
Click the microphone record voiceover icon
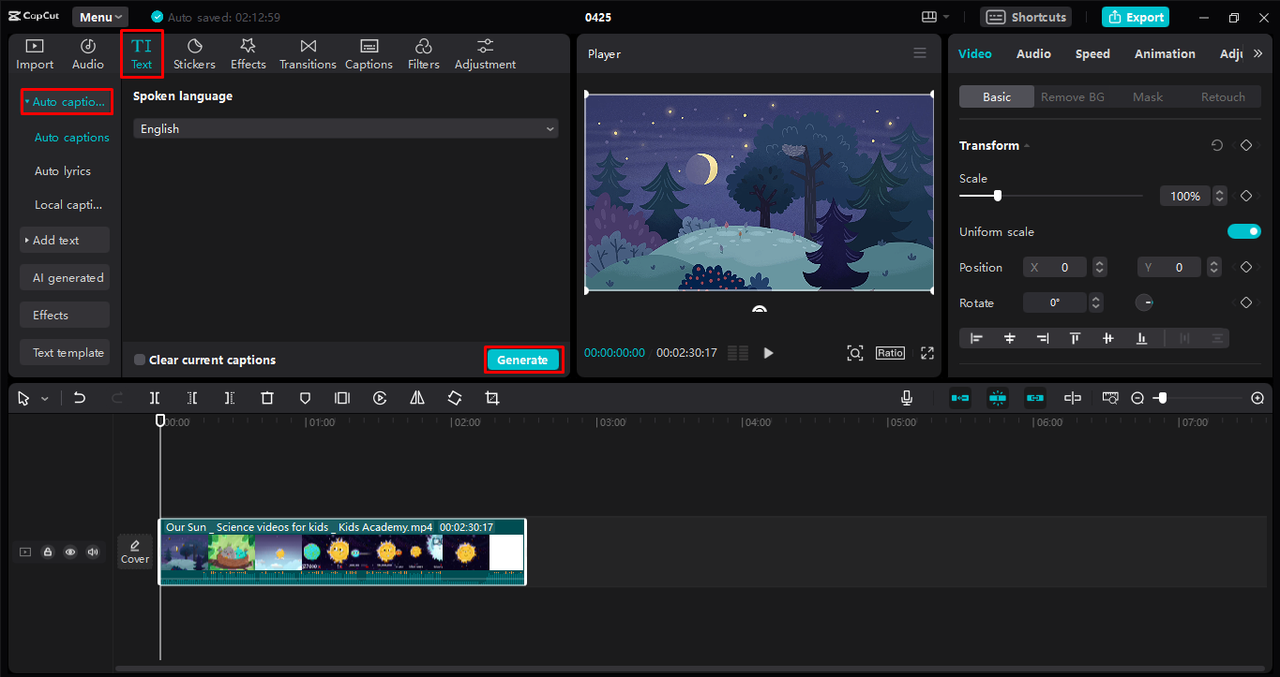tap(907, 398)
